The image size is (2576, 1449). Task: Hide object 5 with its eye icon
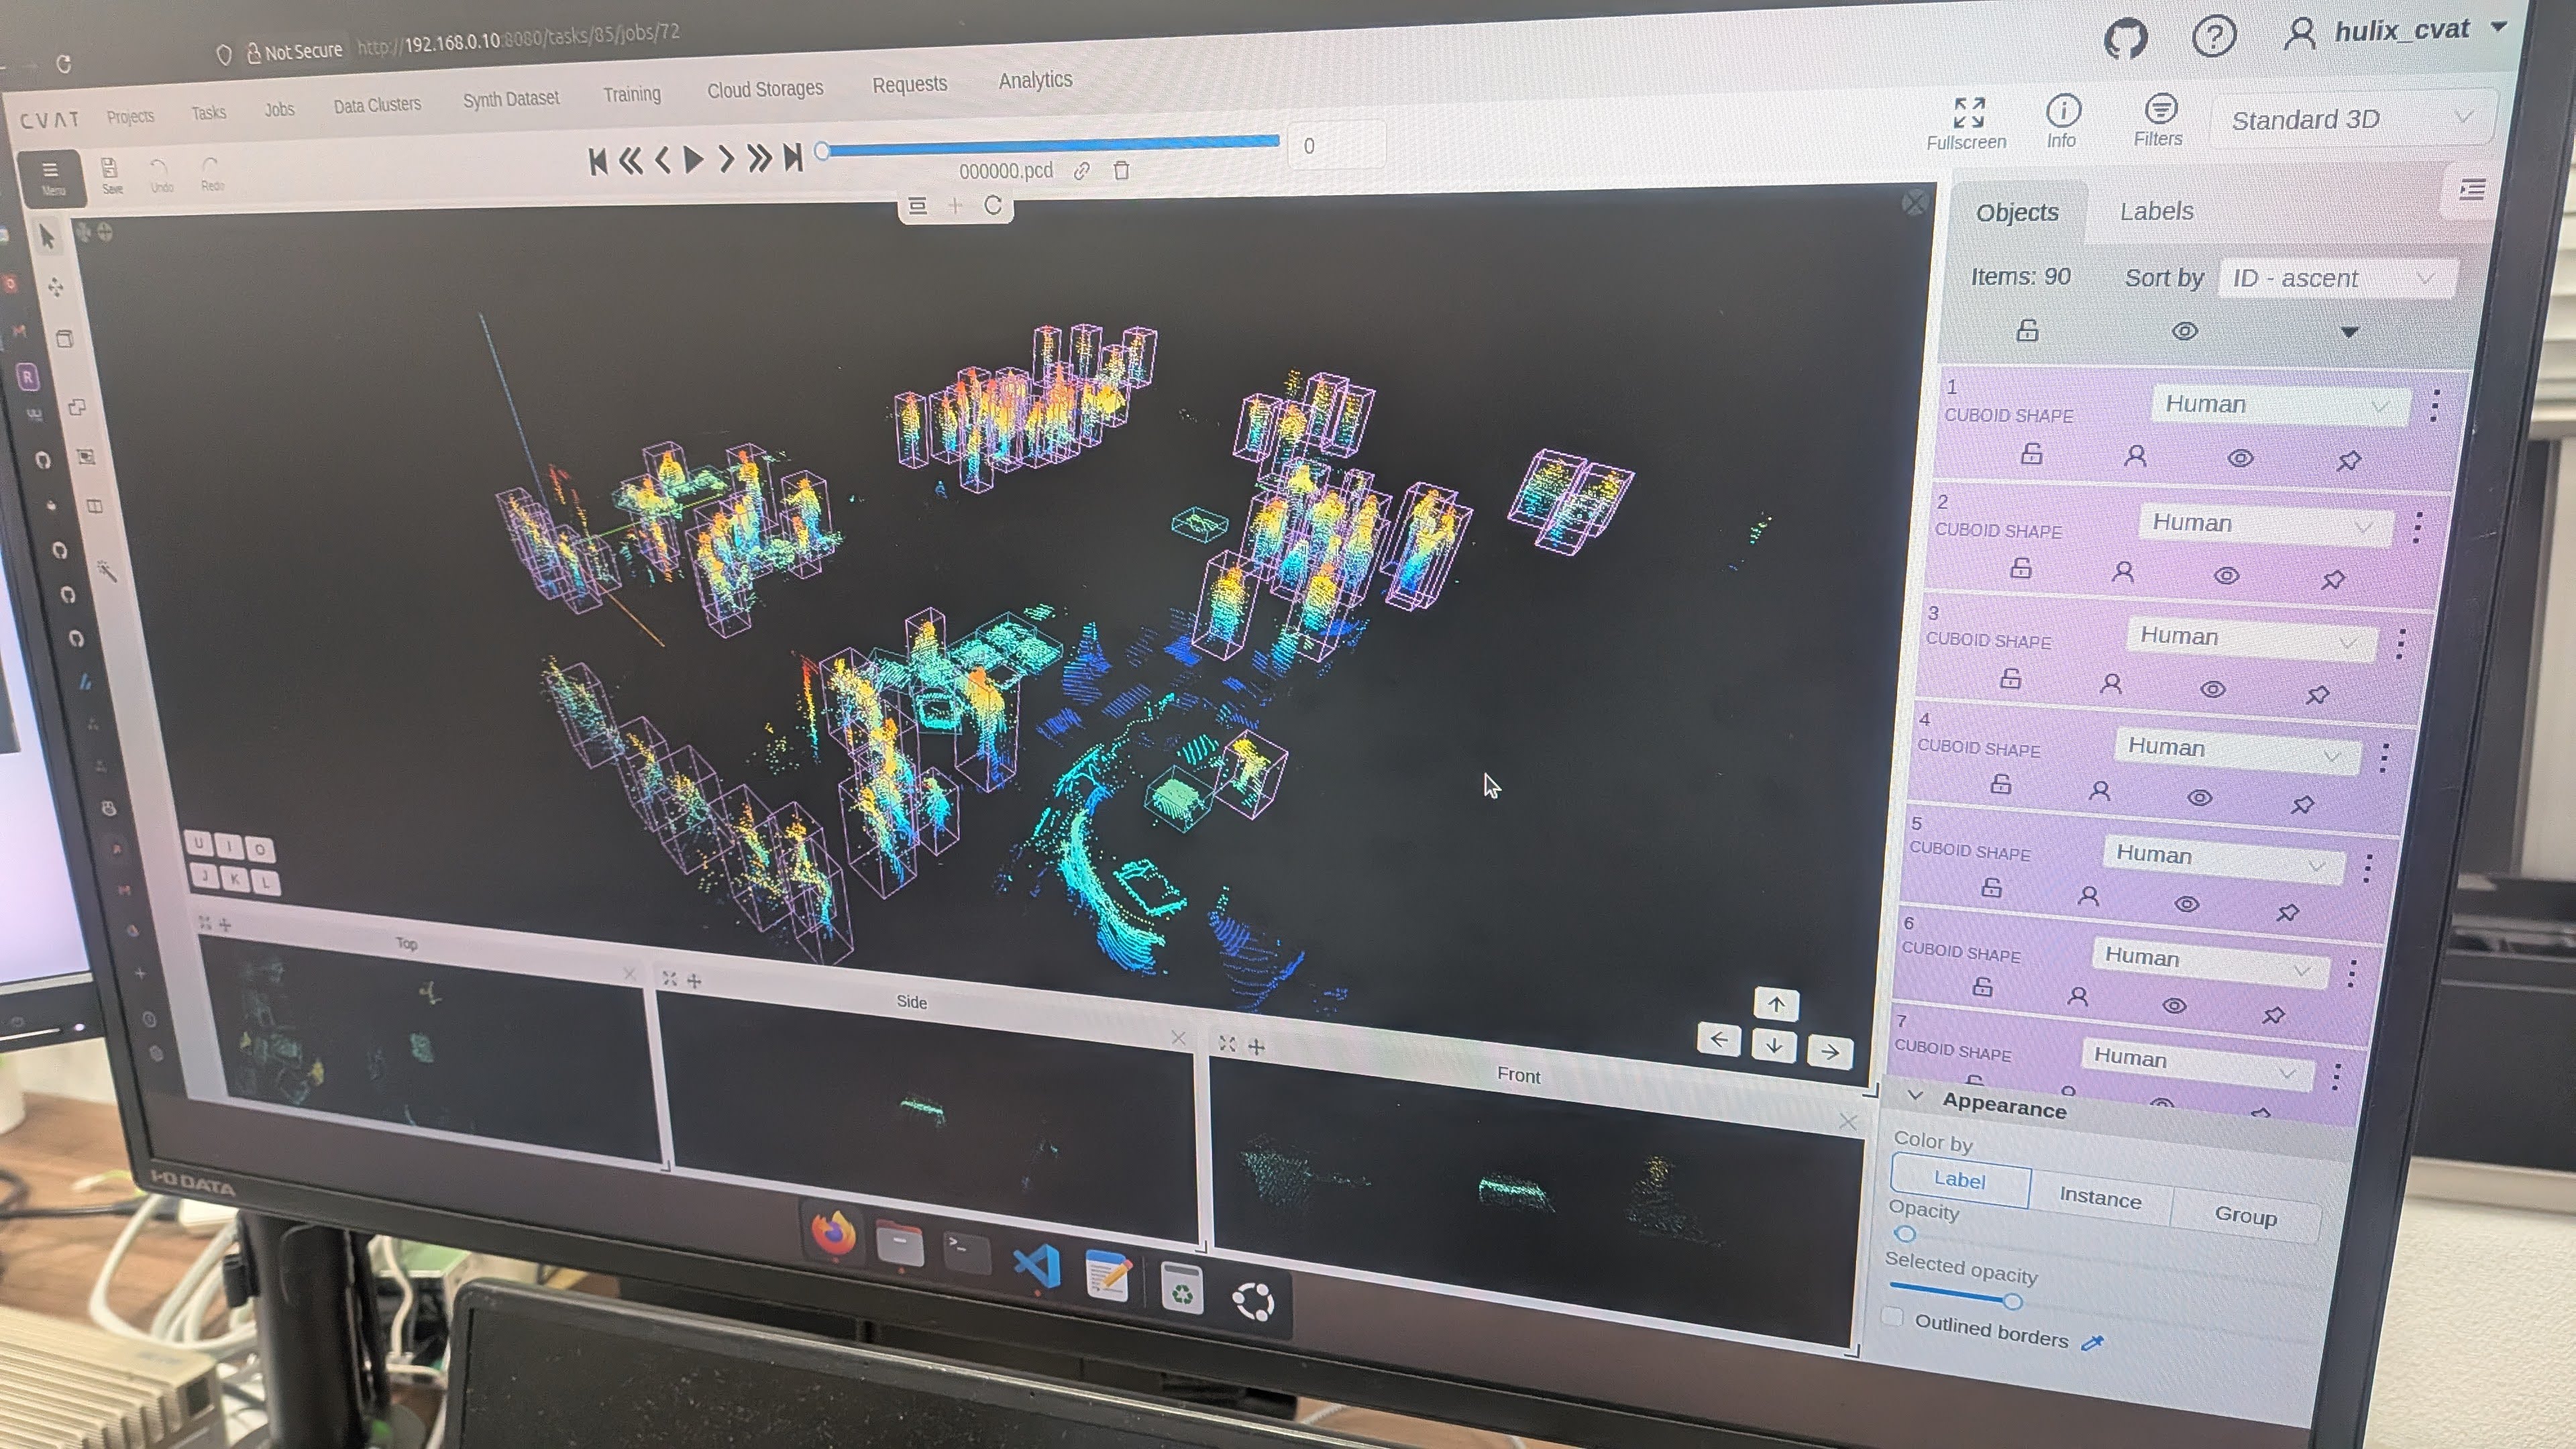click(x=2187, y=904)
